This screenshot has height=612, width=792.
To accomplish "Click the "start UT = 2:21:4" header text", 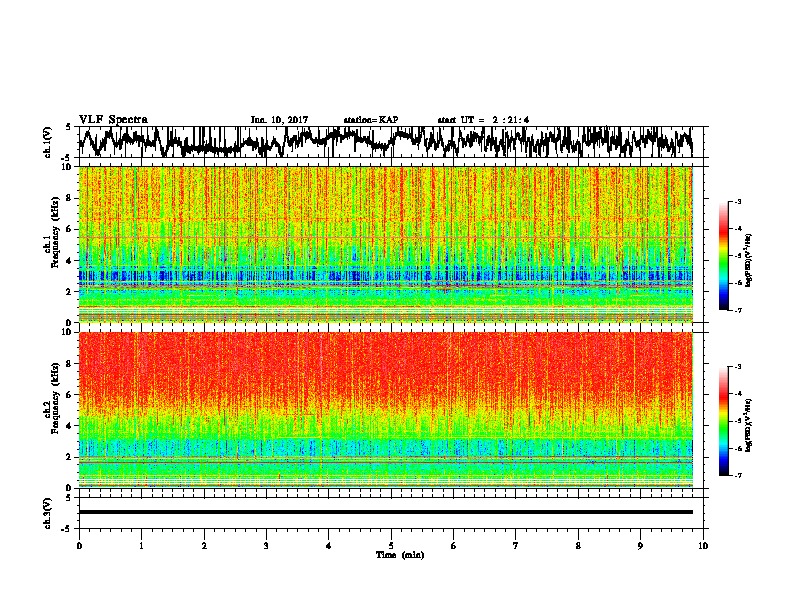I will [x=483, y=120].
